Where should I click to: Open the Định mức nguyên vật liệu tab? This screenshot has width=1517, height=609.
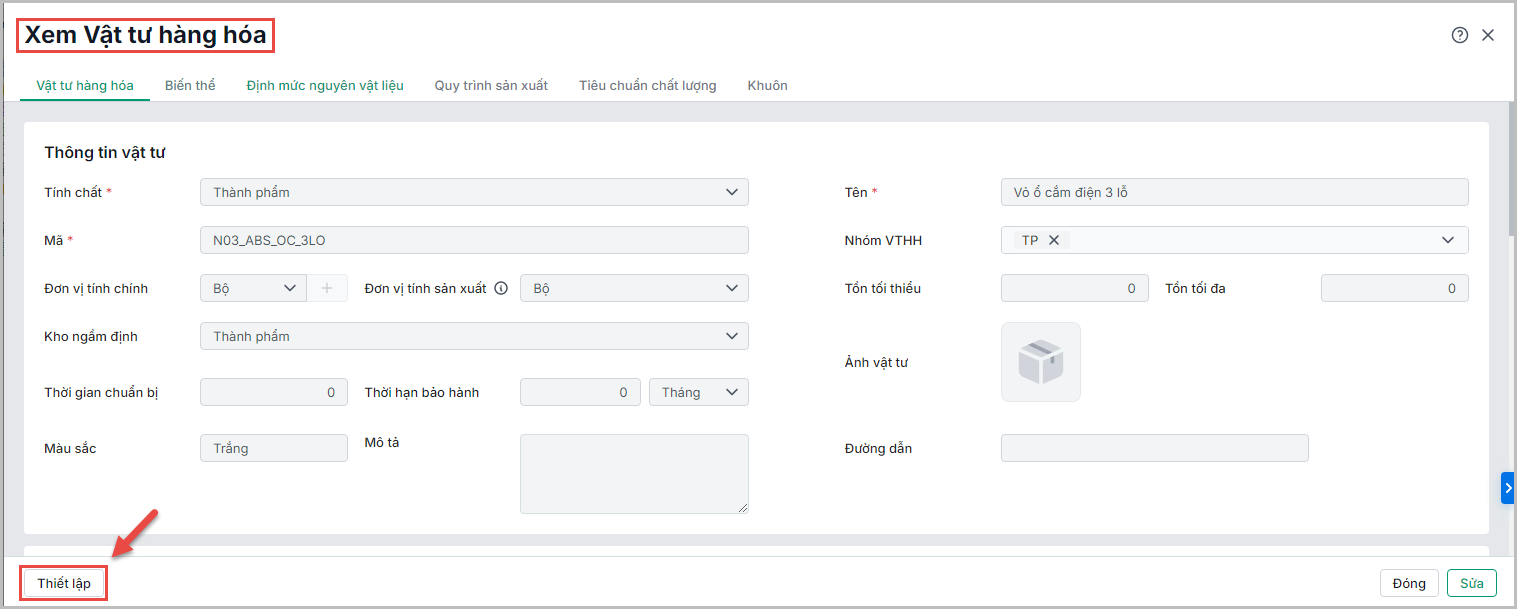pyautogui.click(x=325, y=85)
